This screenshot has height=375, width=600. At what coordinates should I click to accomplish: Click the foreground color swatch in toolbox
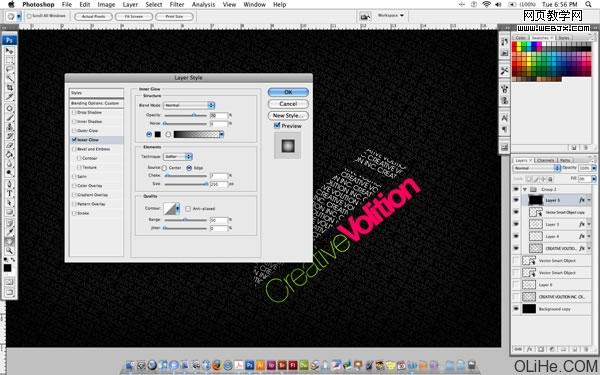(7, 268)
